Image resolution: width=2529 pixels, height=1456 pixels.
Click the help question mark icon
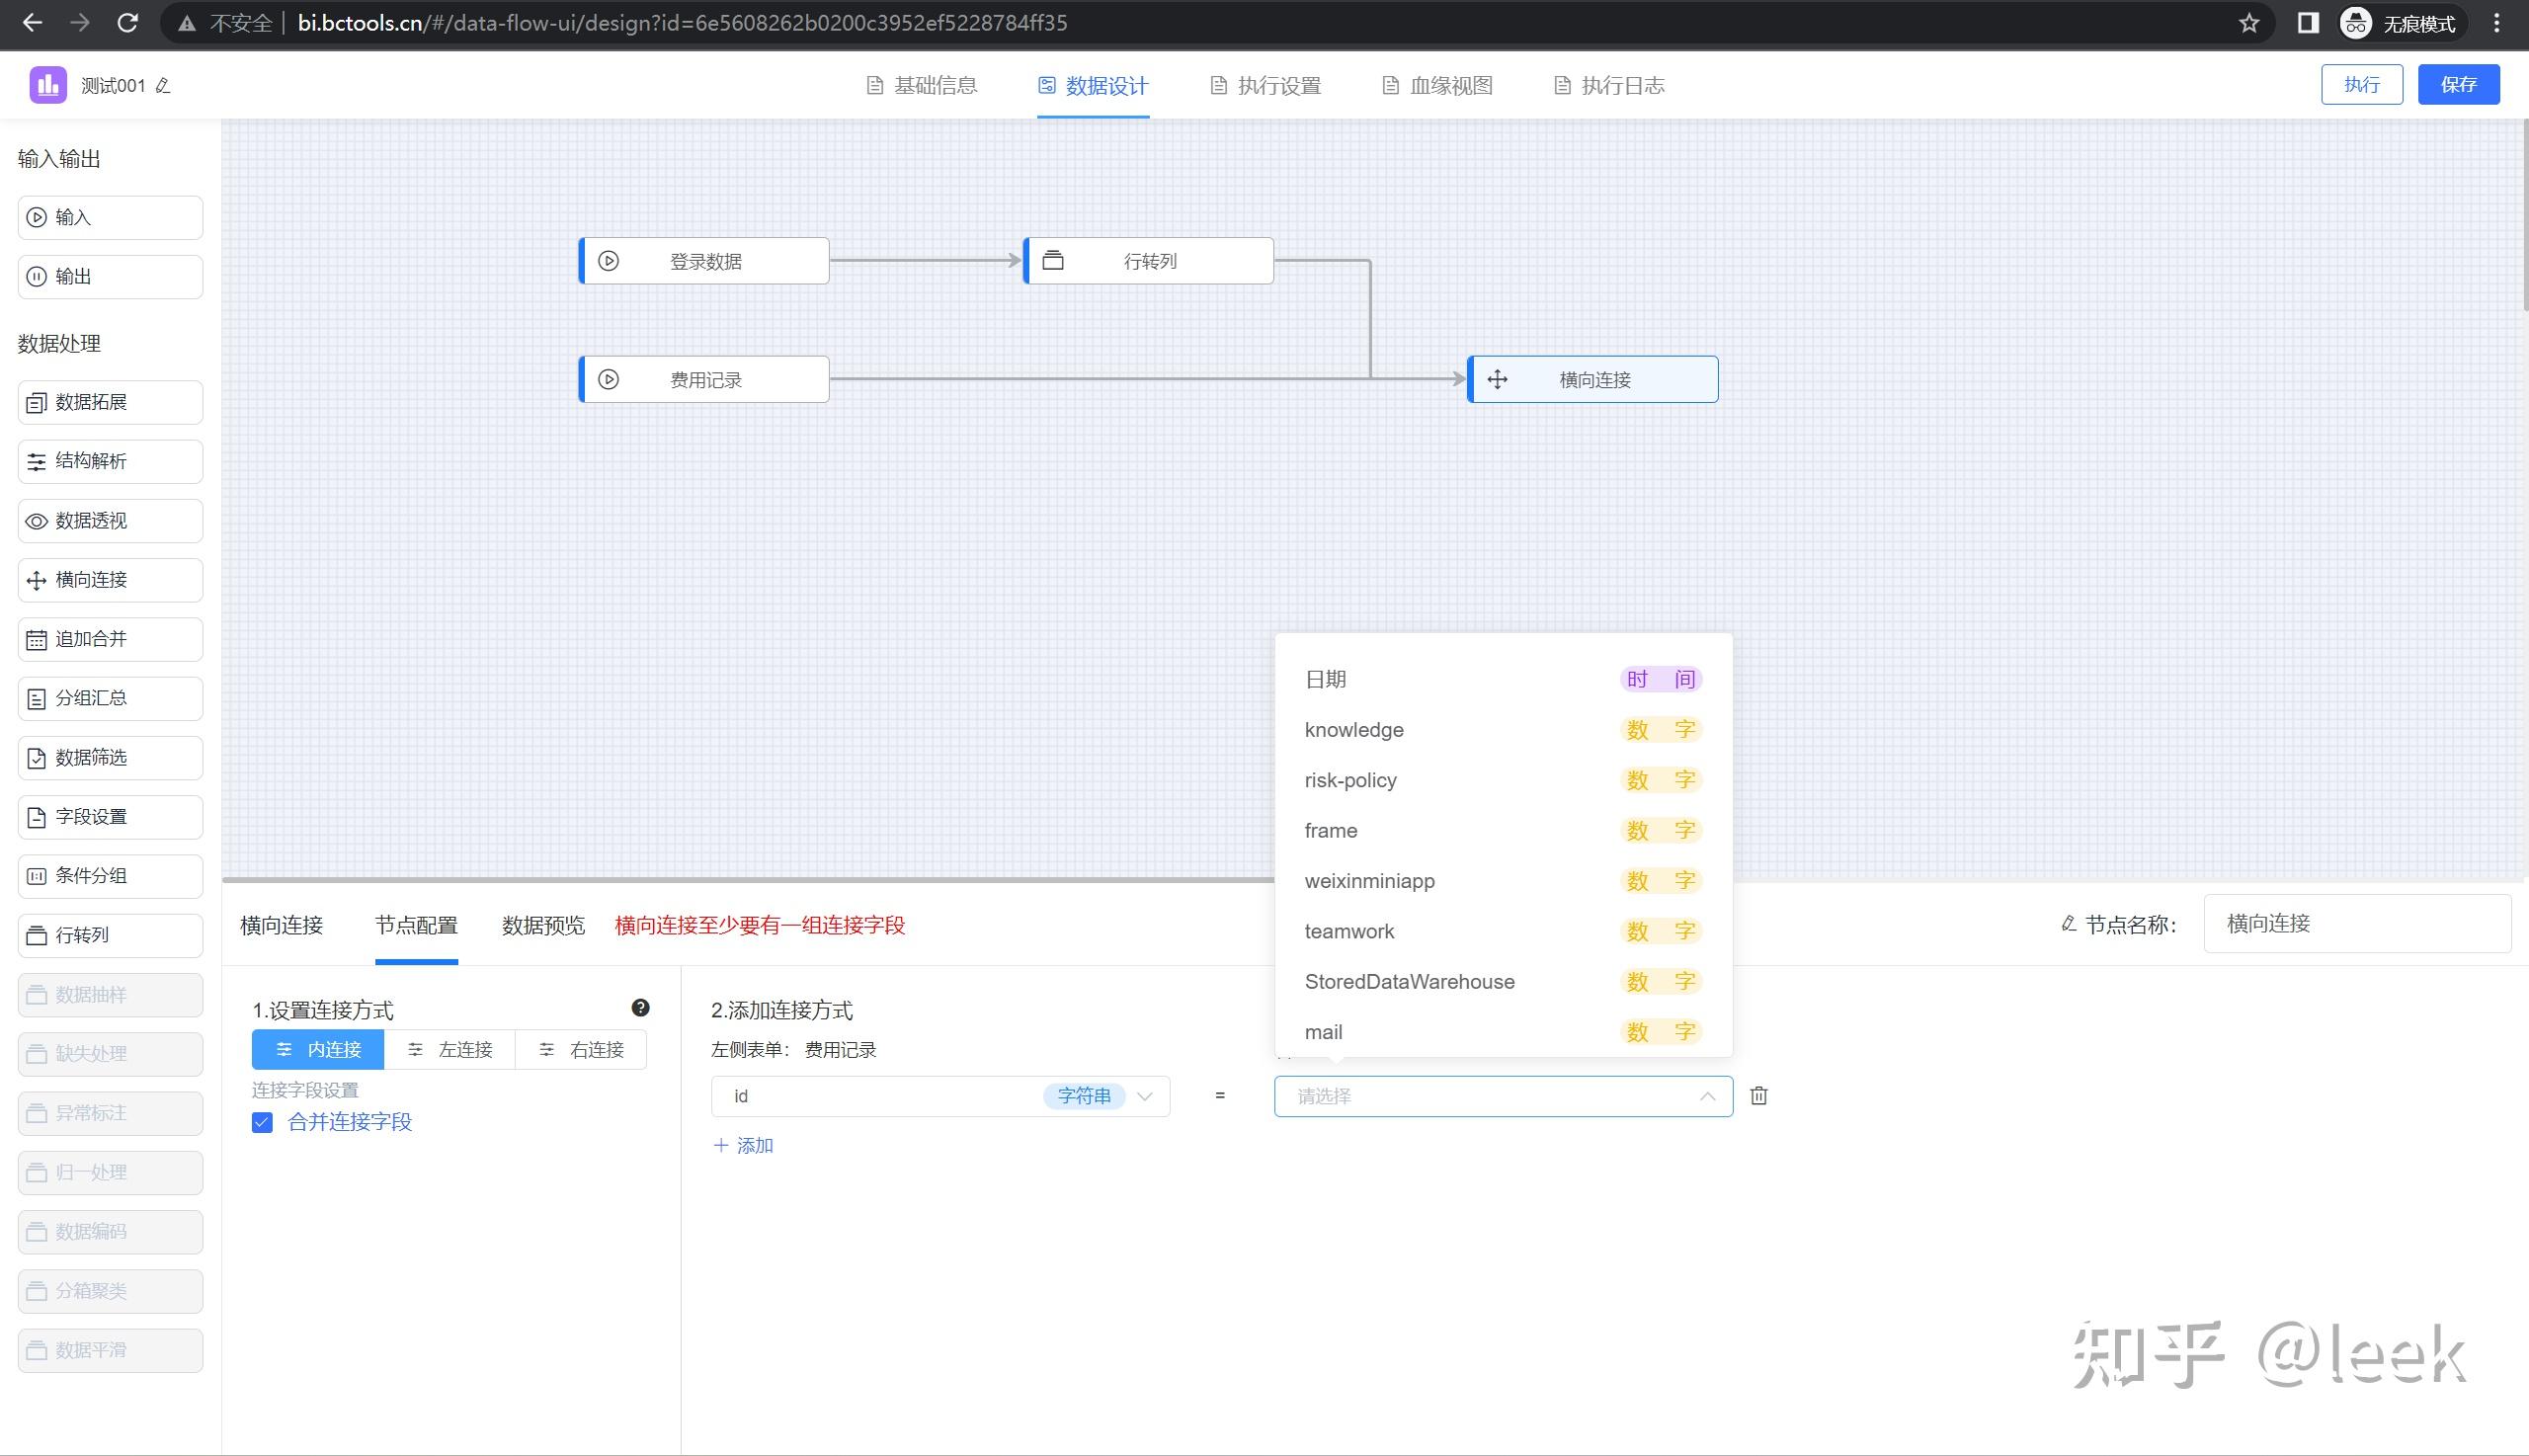pyautogui.click(x=641, y=1008)
